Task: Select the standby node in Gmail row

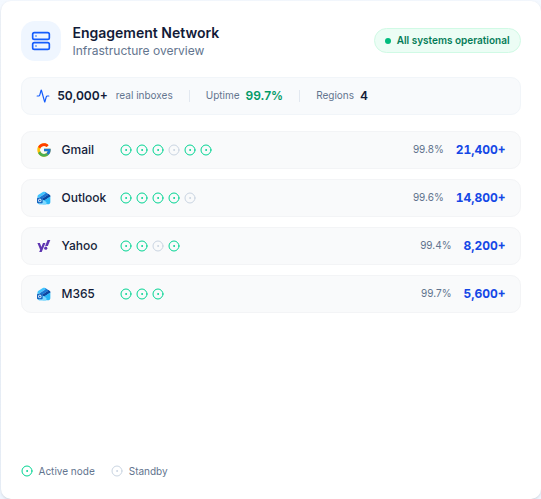Action: [174, 150]
